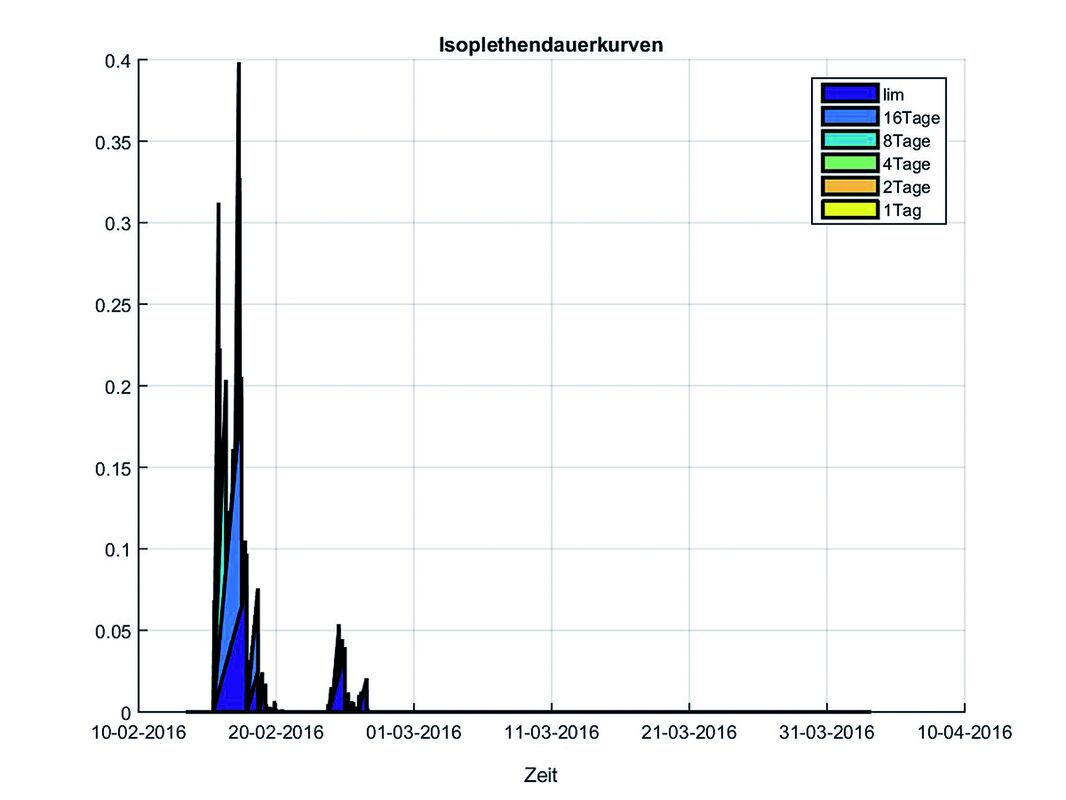Click the 10-04-2016 date tick label

[964, 733]
